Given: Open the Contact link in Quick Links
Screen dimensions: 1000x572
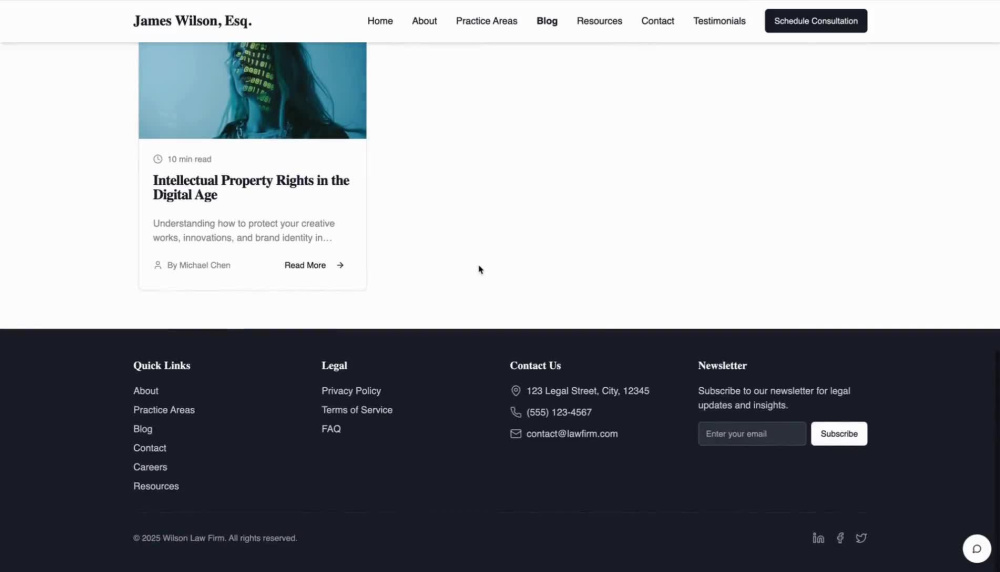Looking at the screenshot, I should pyautogui.click(x=150, y=448).
